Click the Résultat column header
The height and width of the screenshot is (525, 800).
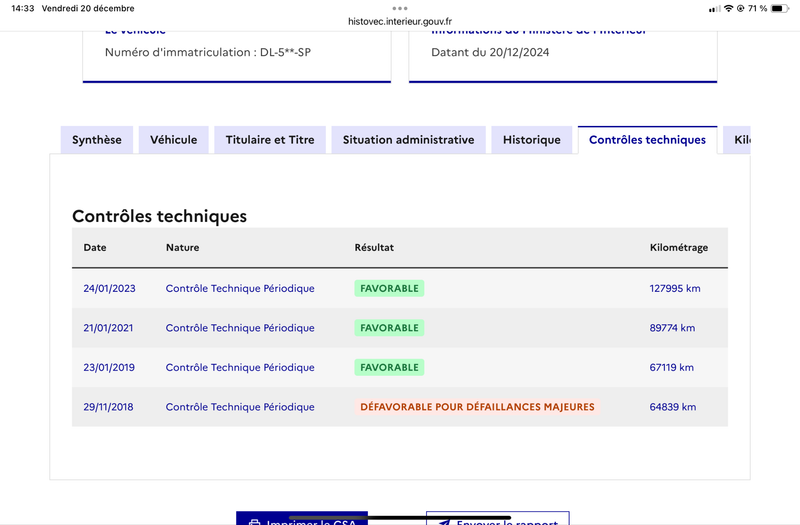tap(374, 247)
